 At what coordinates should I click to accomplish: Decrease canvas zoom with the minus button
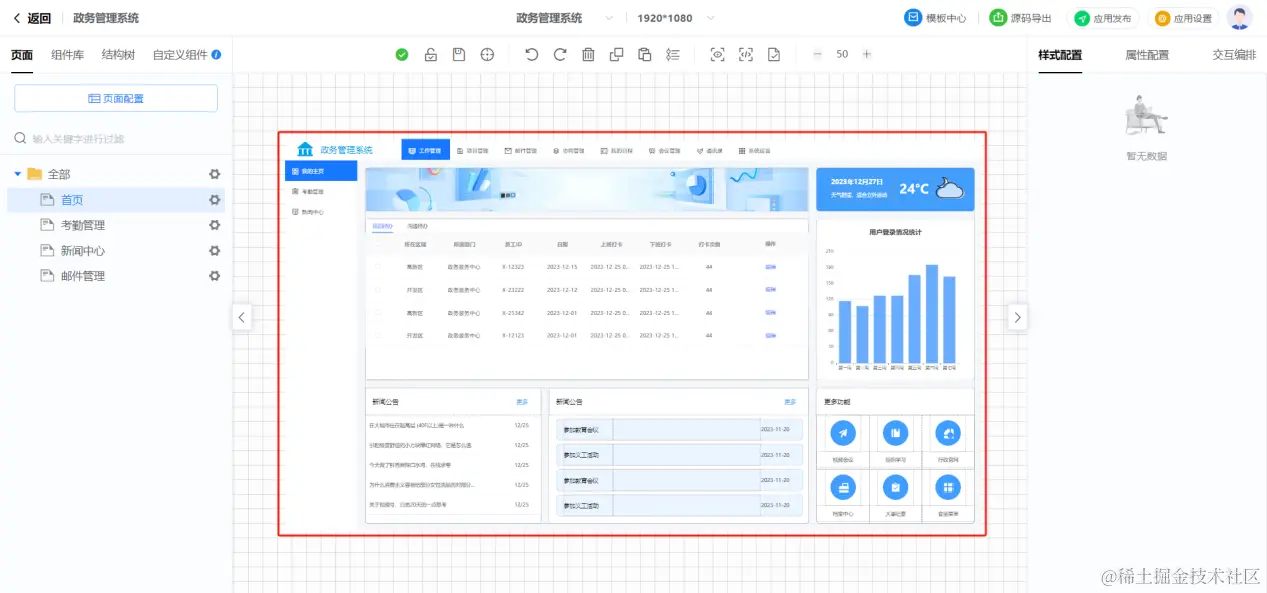[x=817, y=55]
